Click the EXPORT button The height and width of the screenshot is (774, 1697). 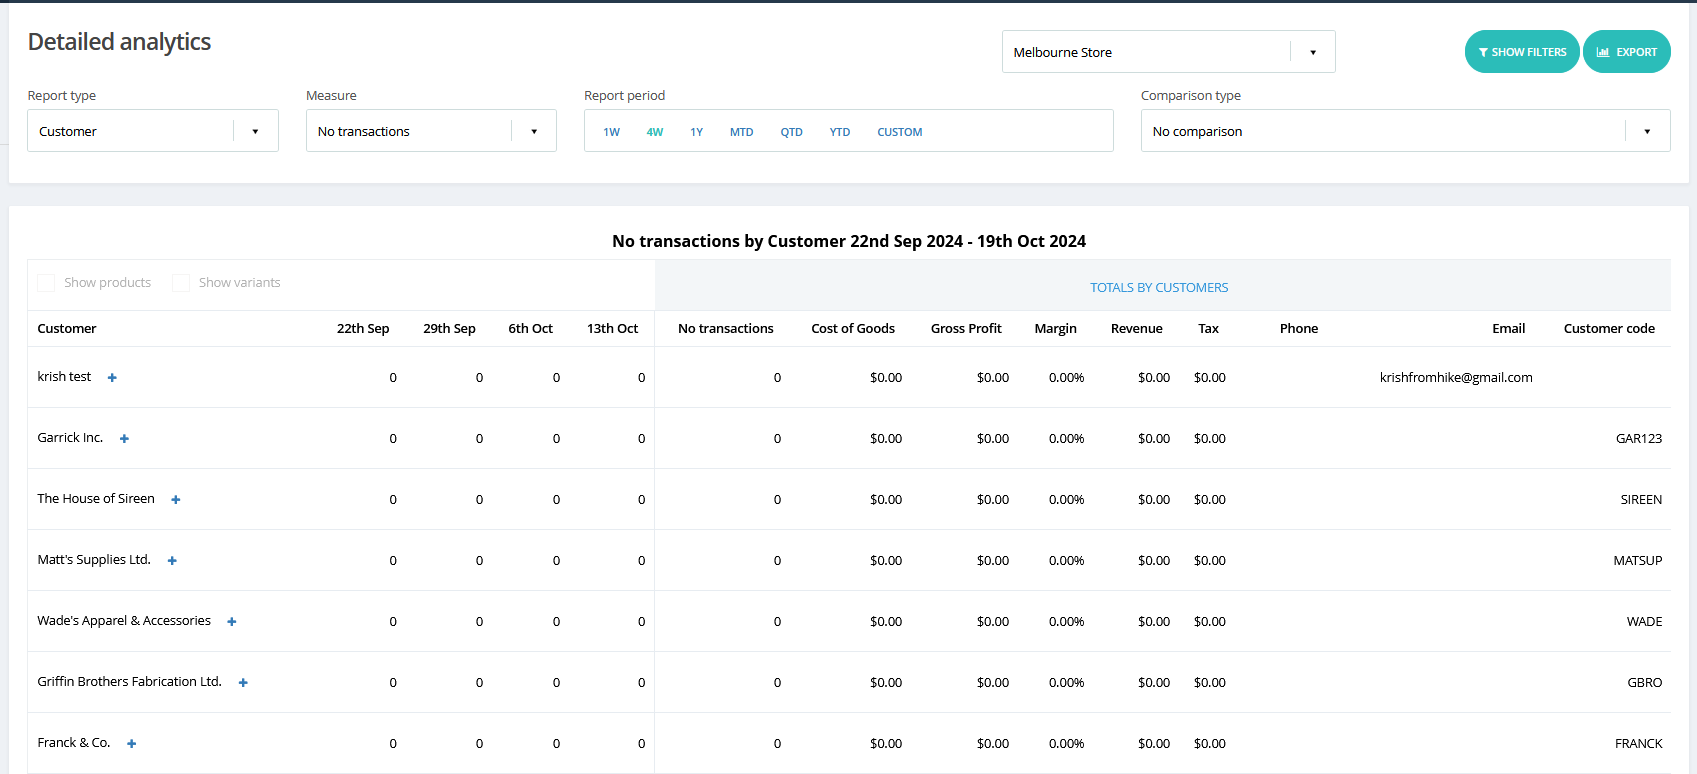point(1627,52)
